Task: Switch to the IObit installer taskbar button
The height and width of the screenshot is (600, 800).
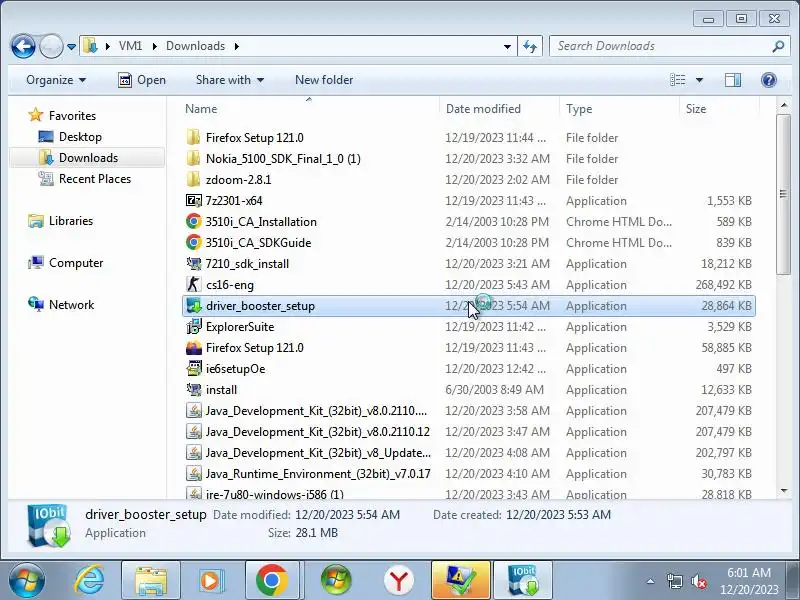Action: point(523,580)
